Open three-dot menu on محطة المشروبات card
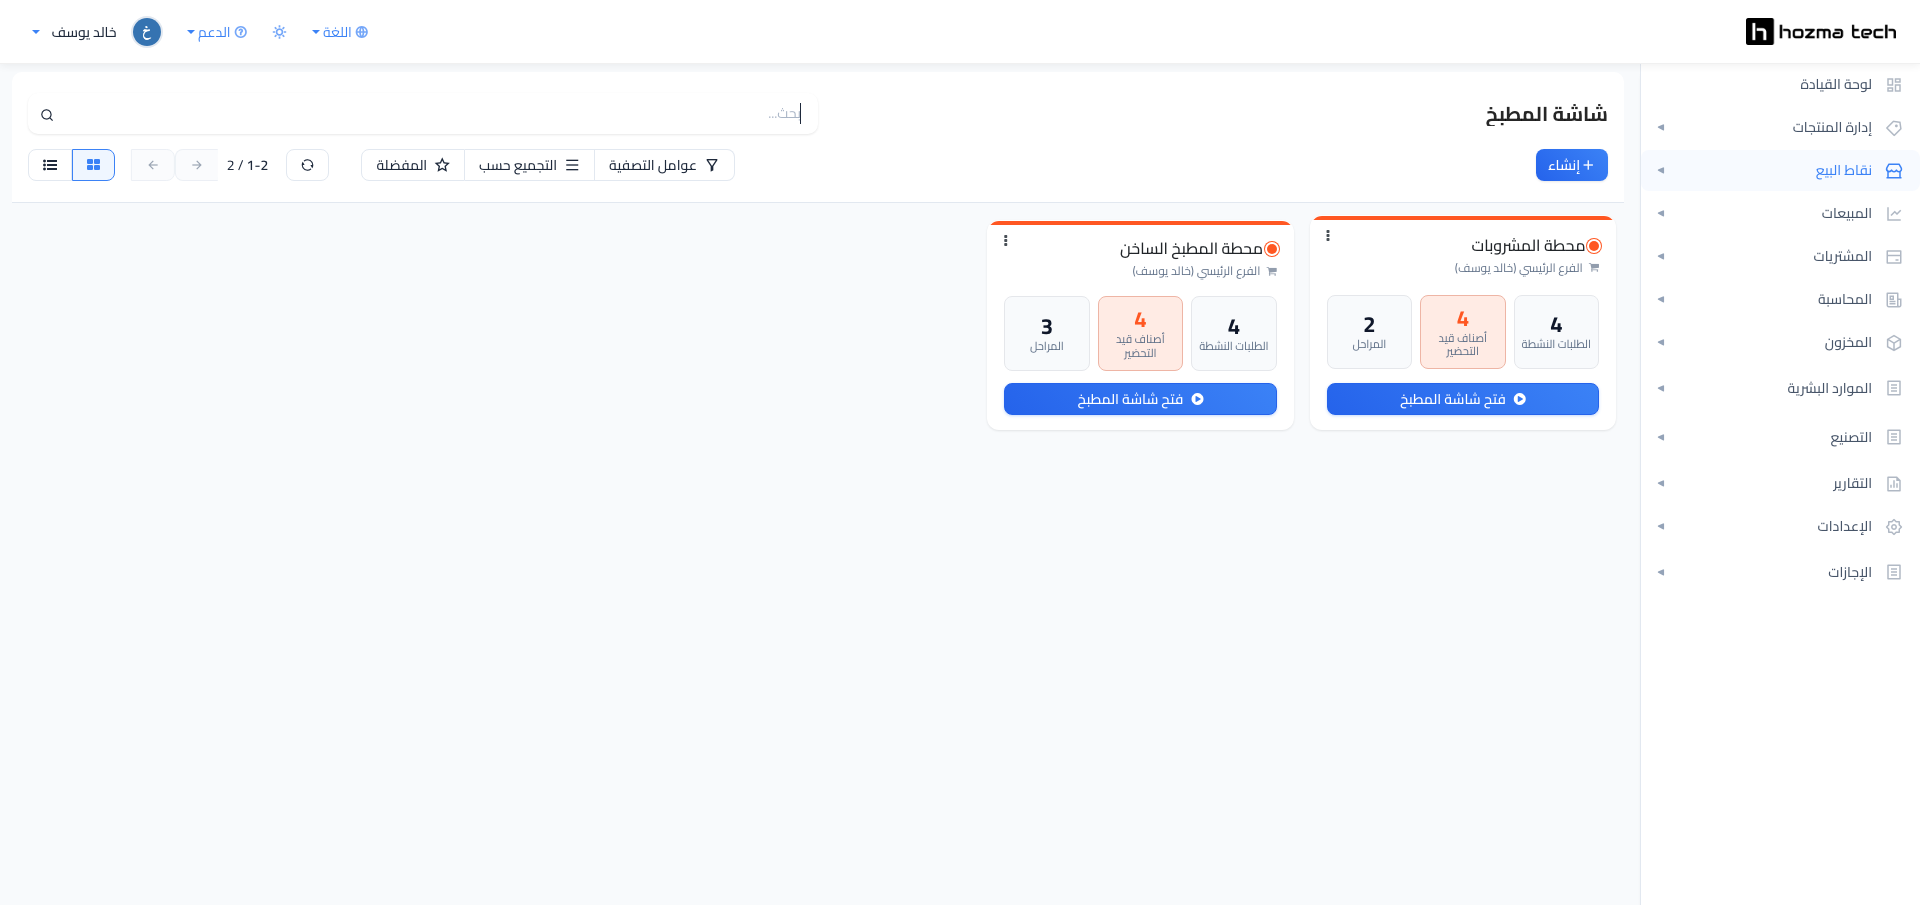 pyautogui.click(x=1328, y=236)
